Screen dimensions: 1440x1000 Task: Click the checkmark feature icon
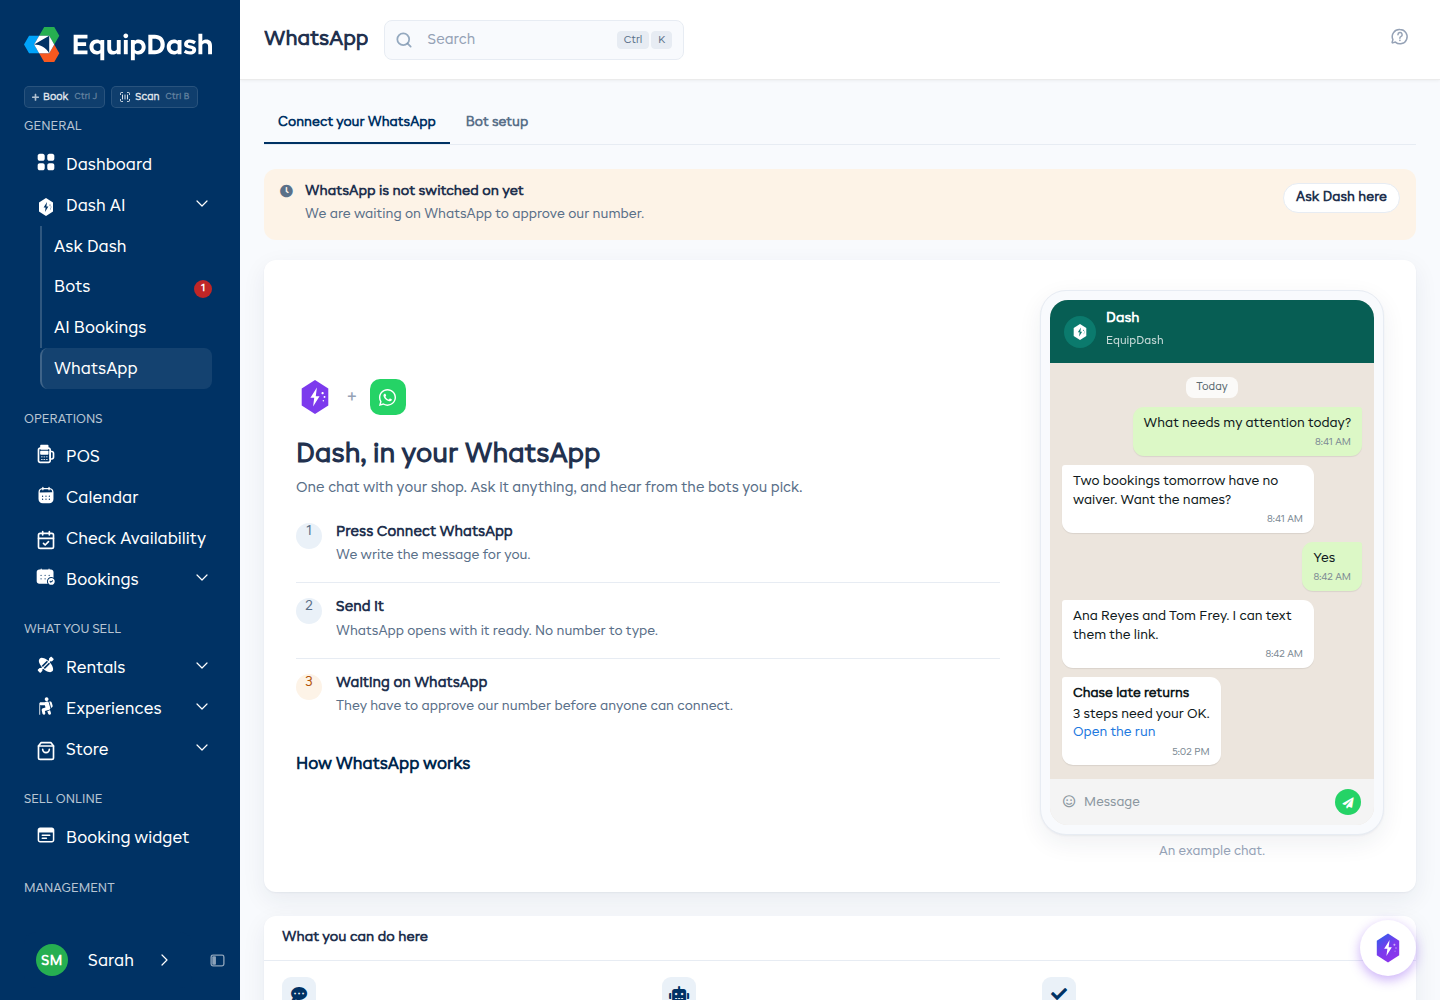[x=1059, y=990]
